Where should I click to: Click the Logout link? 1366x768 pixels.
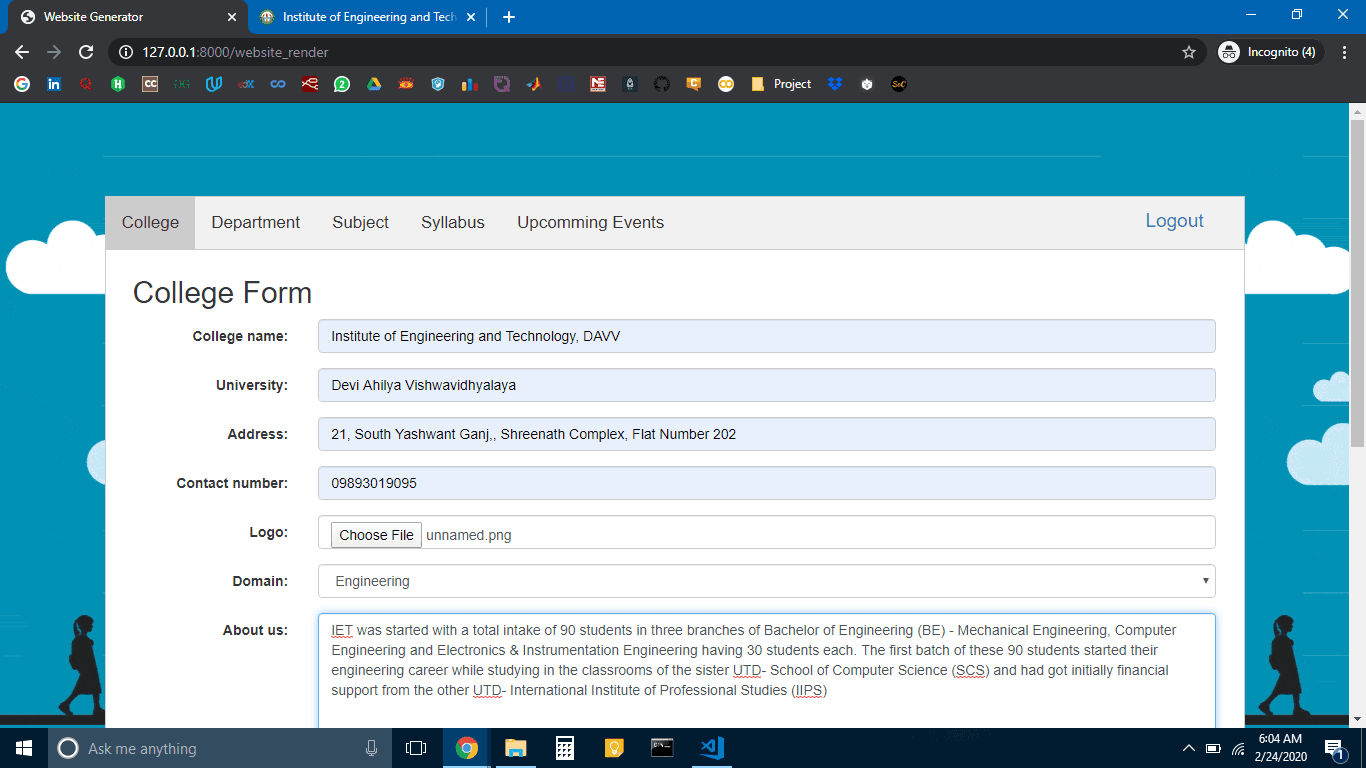pos(1175,221)
